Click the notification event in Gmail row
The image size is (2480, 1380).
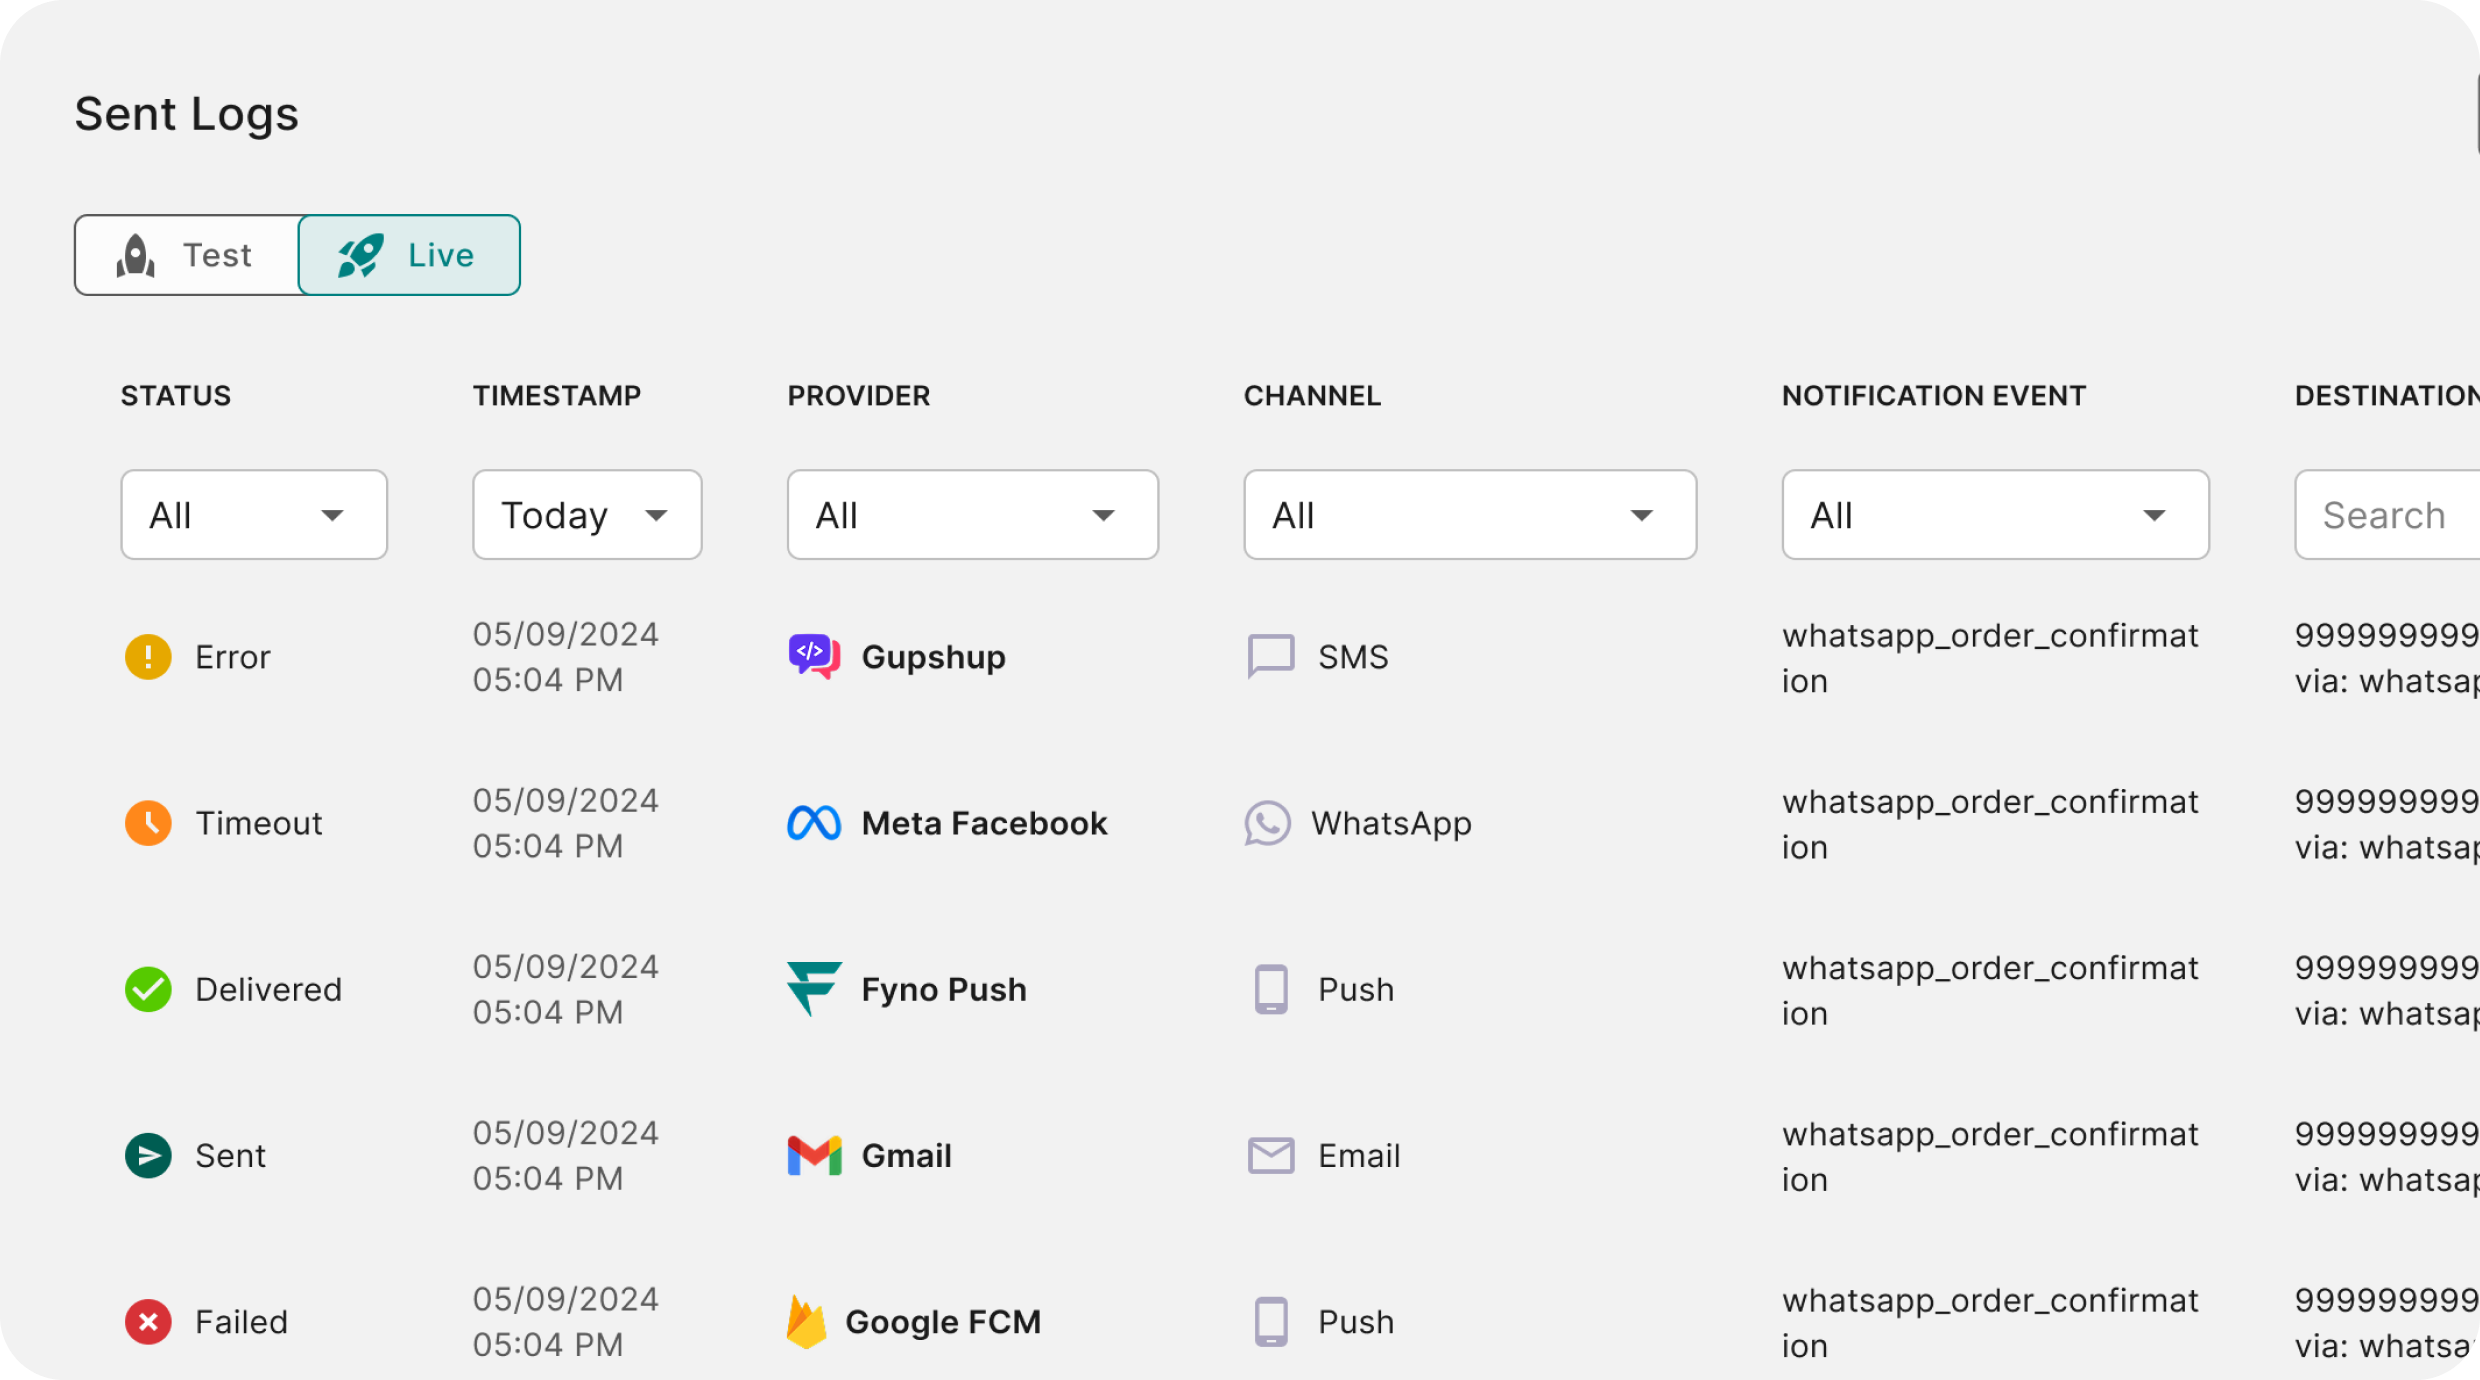1990,1156
